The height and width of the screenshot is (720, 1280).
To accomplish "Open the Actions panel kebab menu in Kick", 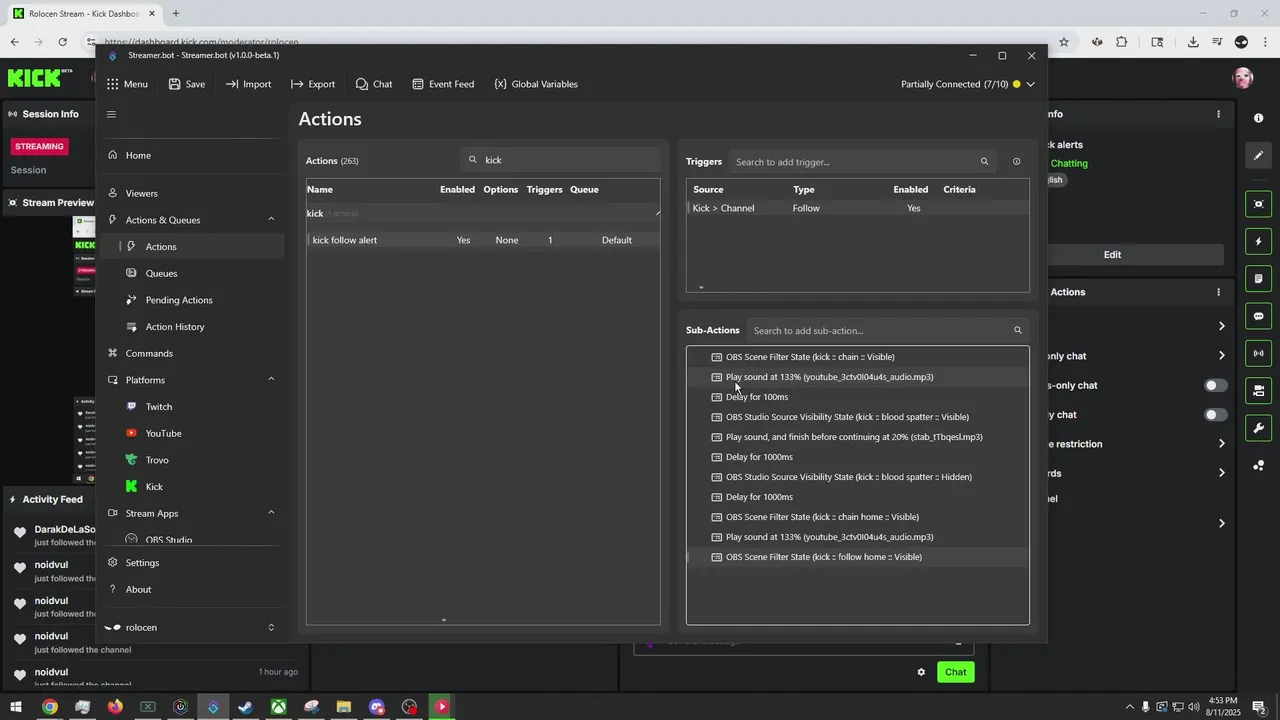I will point(1218,292).
